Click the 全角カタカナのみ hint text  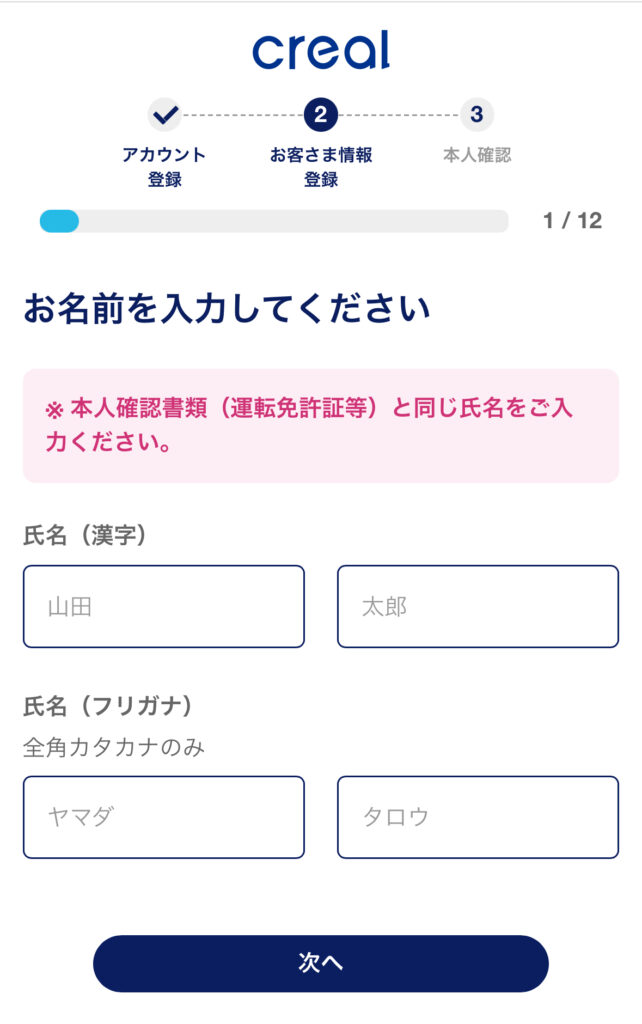click(114, 747)
